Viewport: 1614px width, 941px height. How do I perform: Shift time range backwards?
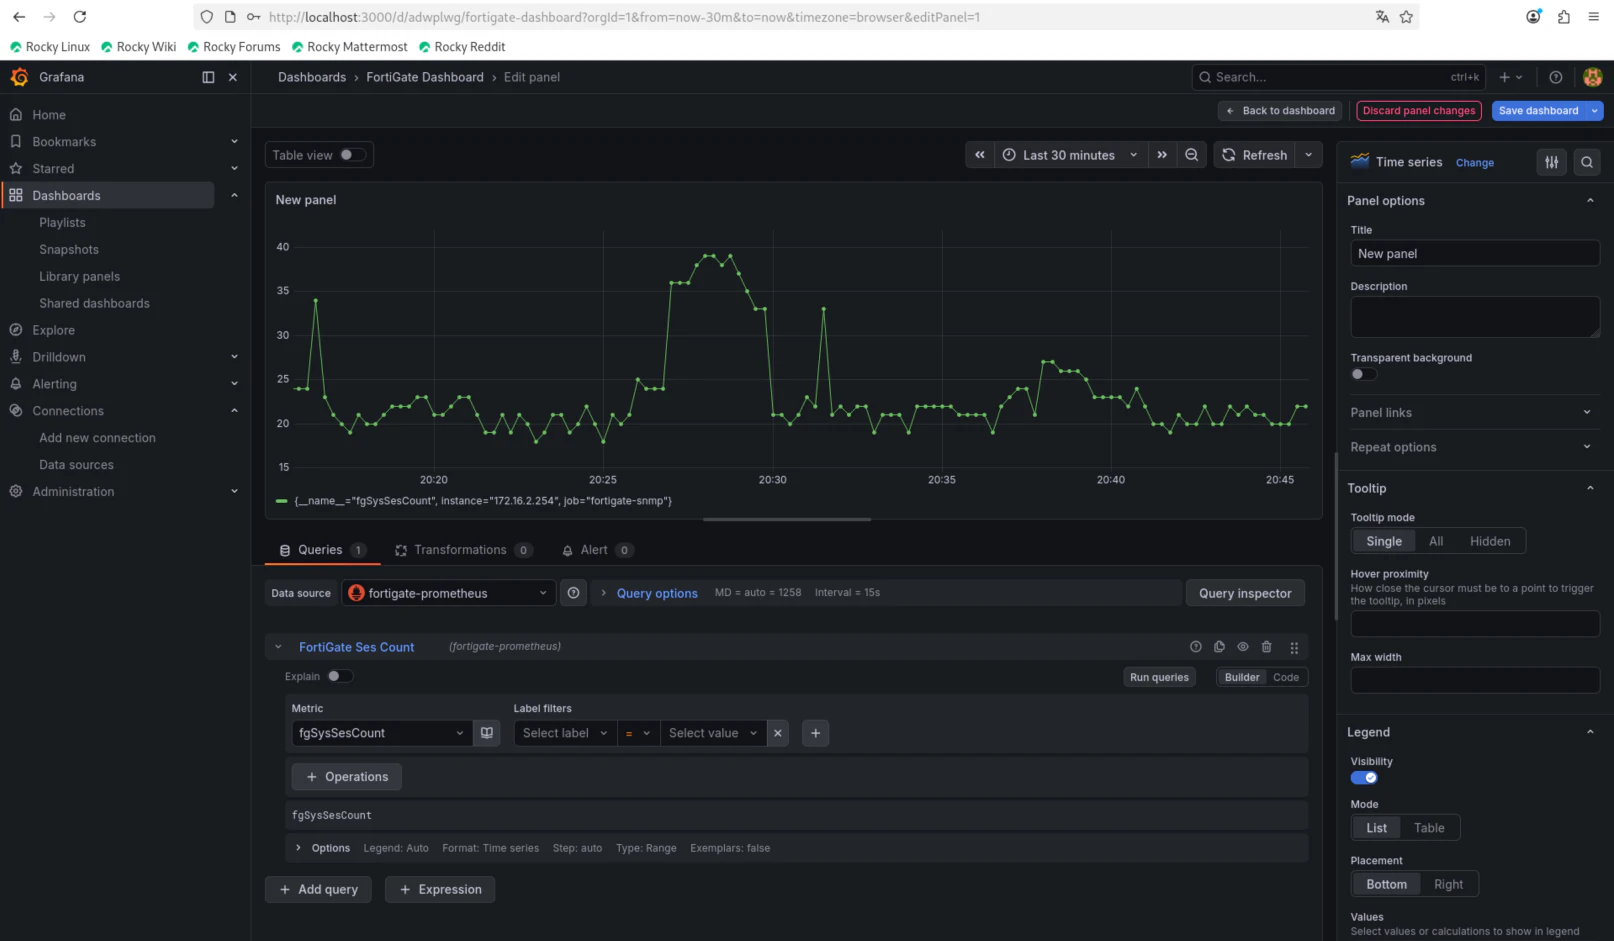point(980,155)
